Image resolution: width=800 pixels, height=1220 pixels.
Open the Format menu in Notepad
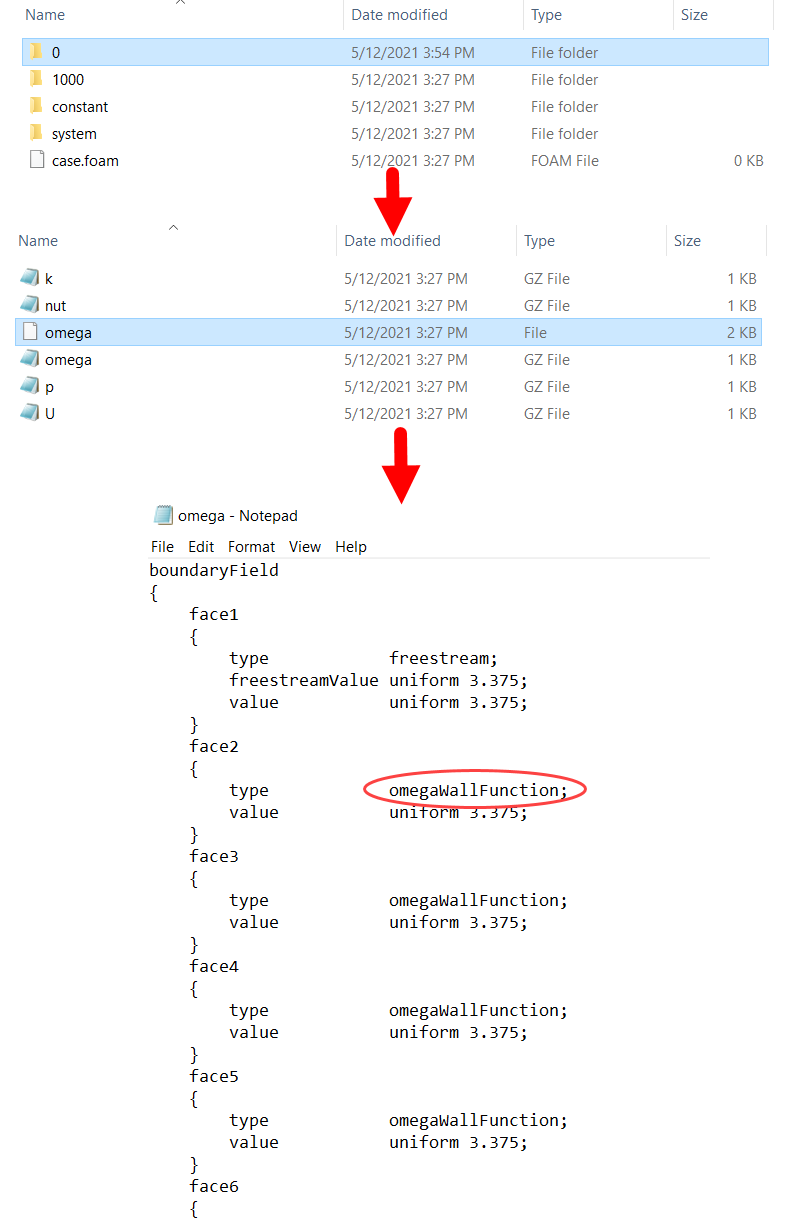(x=251, y=546)
